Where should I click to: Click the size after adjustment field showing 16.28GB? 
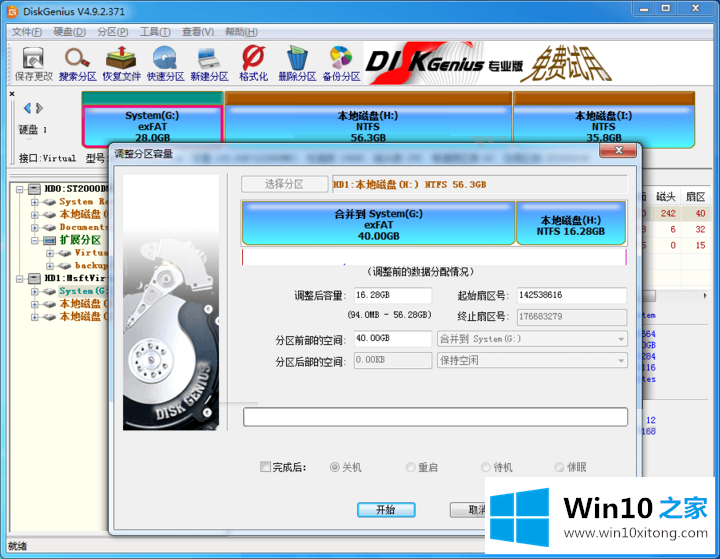pos(393,295)
